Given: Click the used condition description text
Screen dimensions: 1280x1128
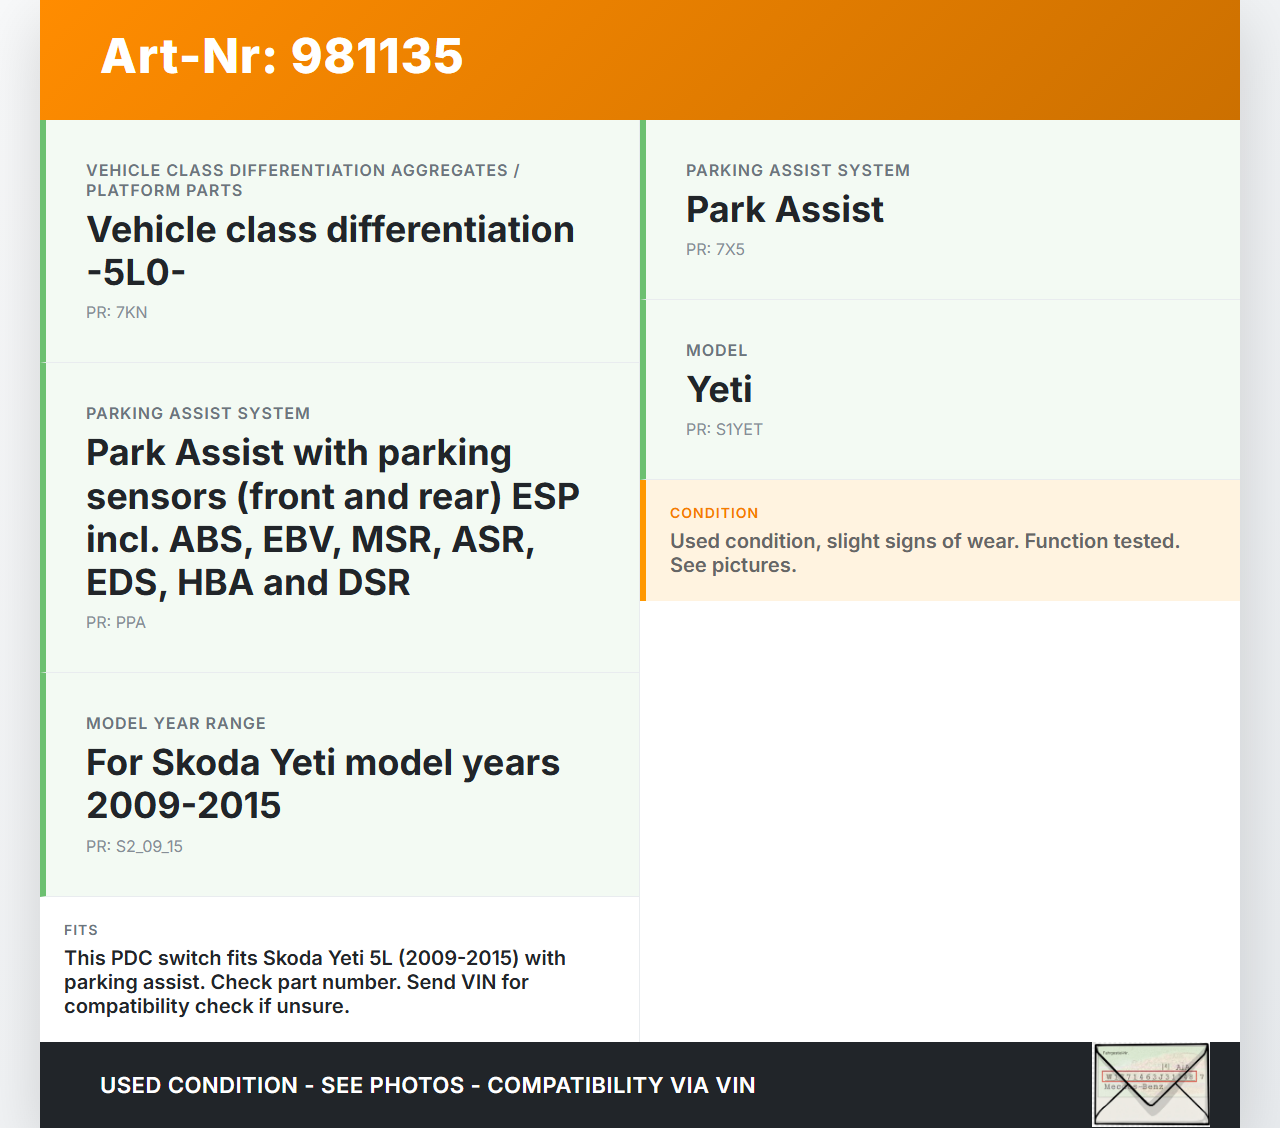Looking at the screenshot, I should click(924, 553).
